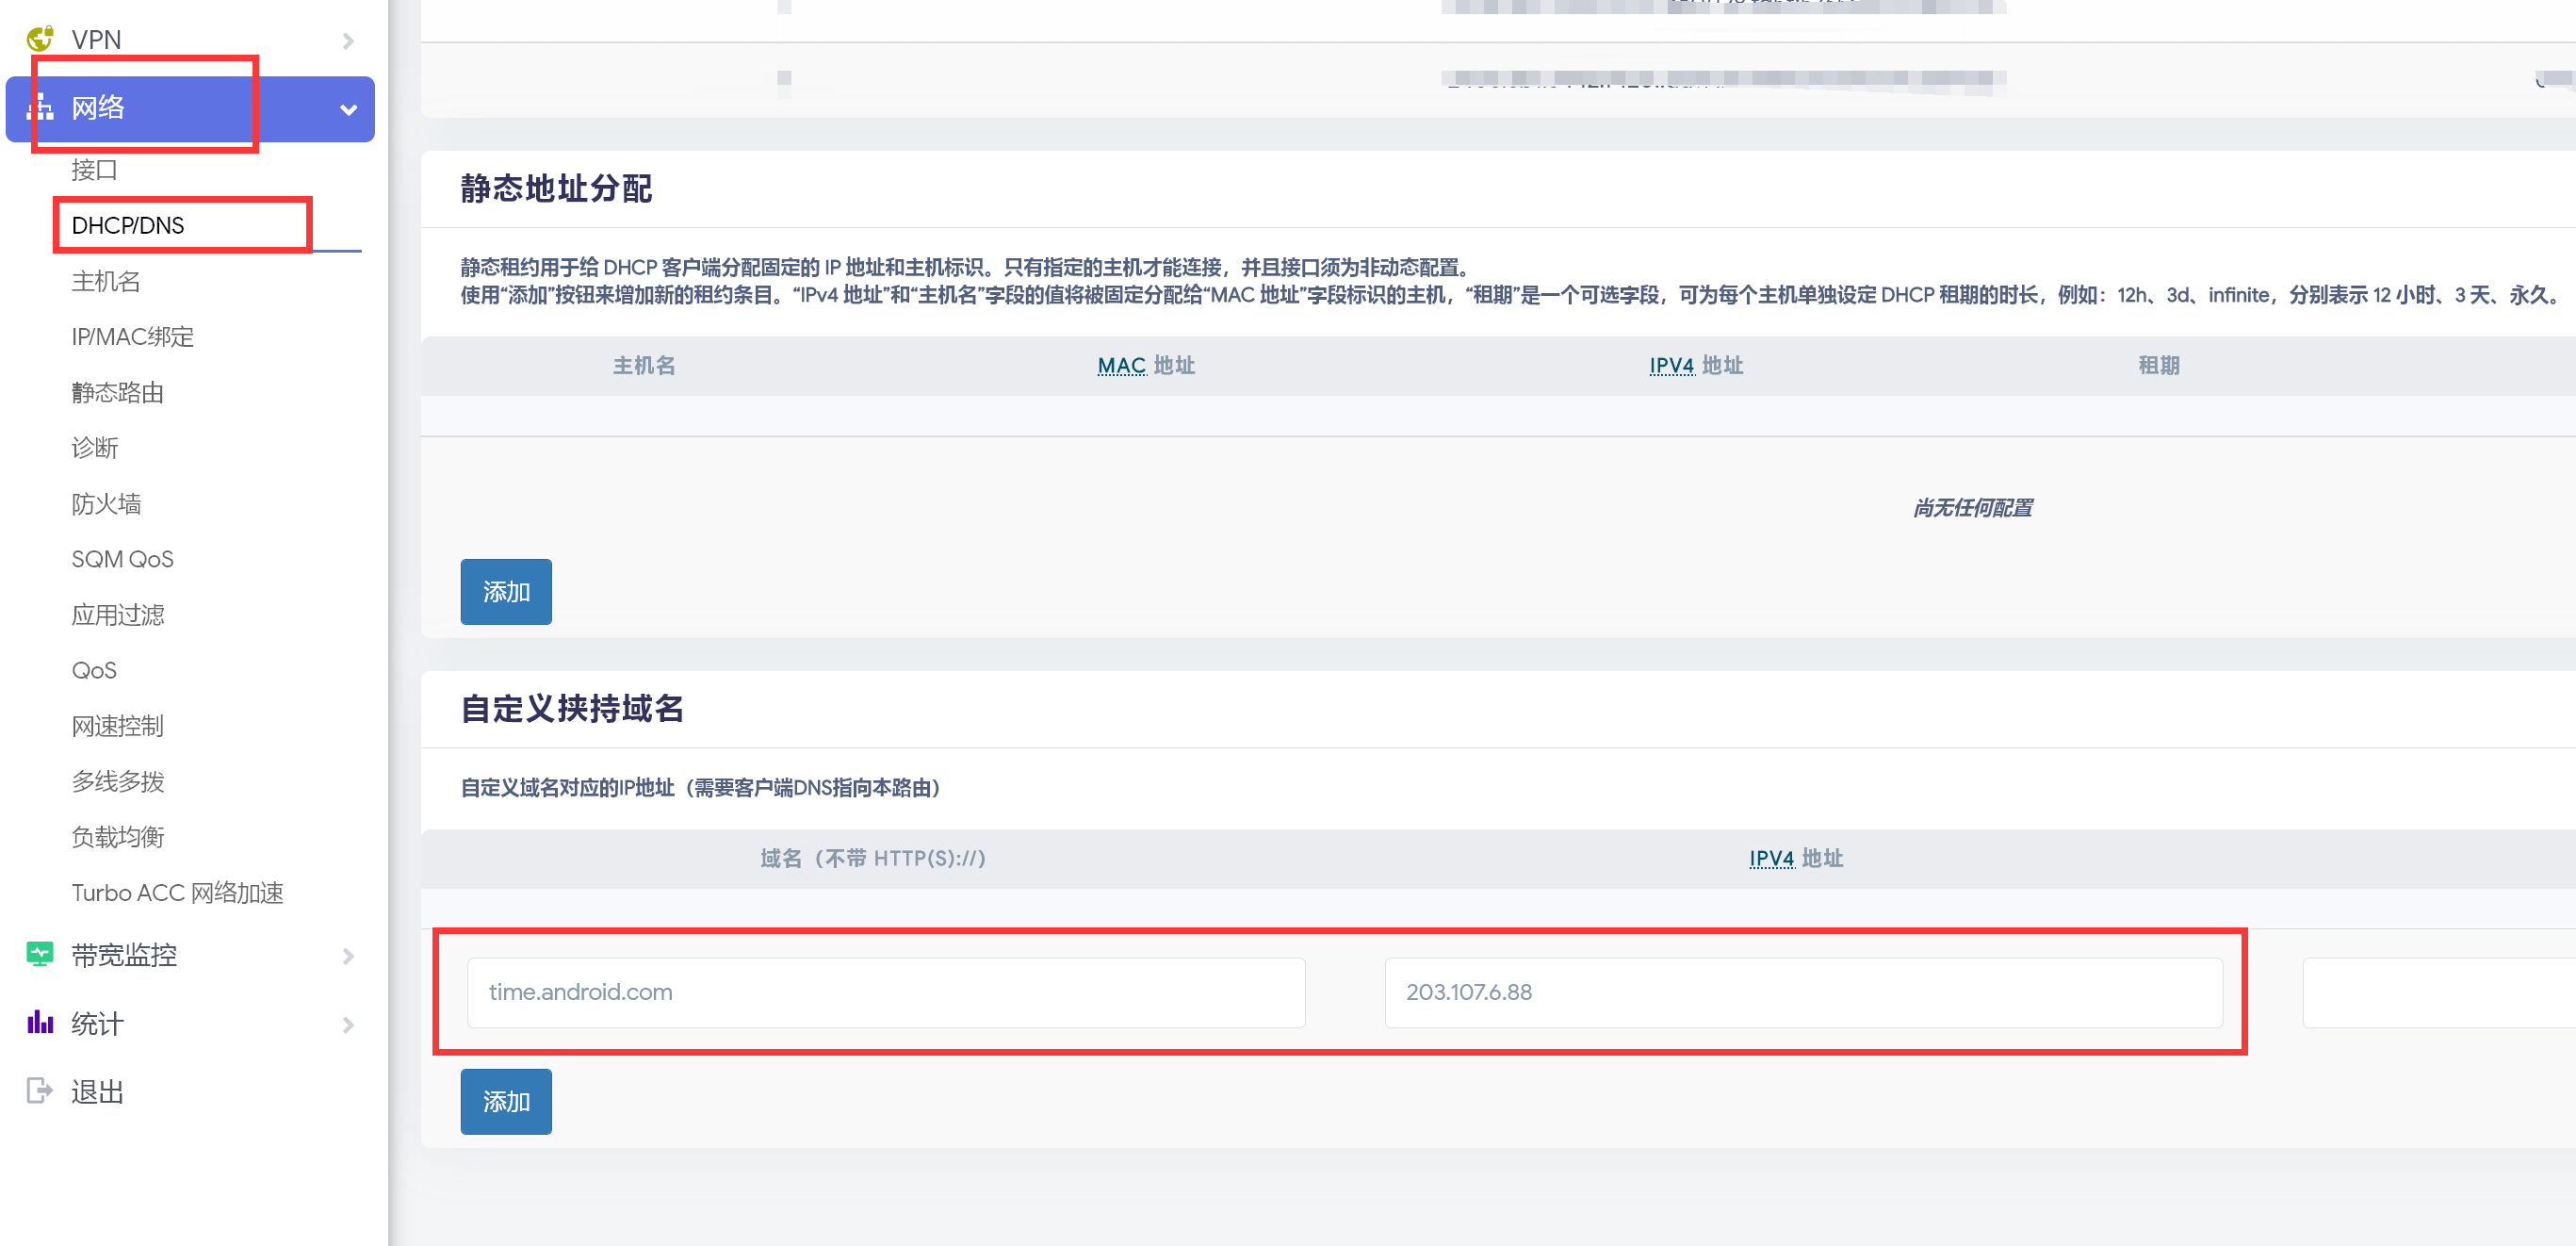The image size is (2576, 1246).
Task: Open SQM QoS menu entry
Action: (122, 559)
